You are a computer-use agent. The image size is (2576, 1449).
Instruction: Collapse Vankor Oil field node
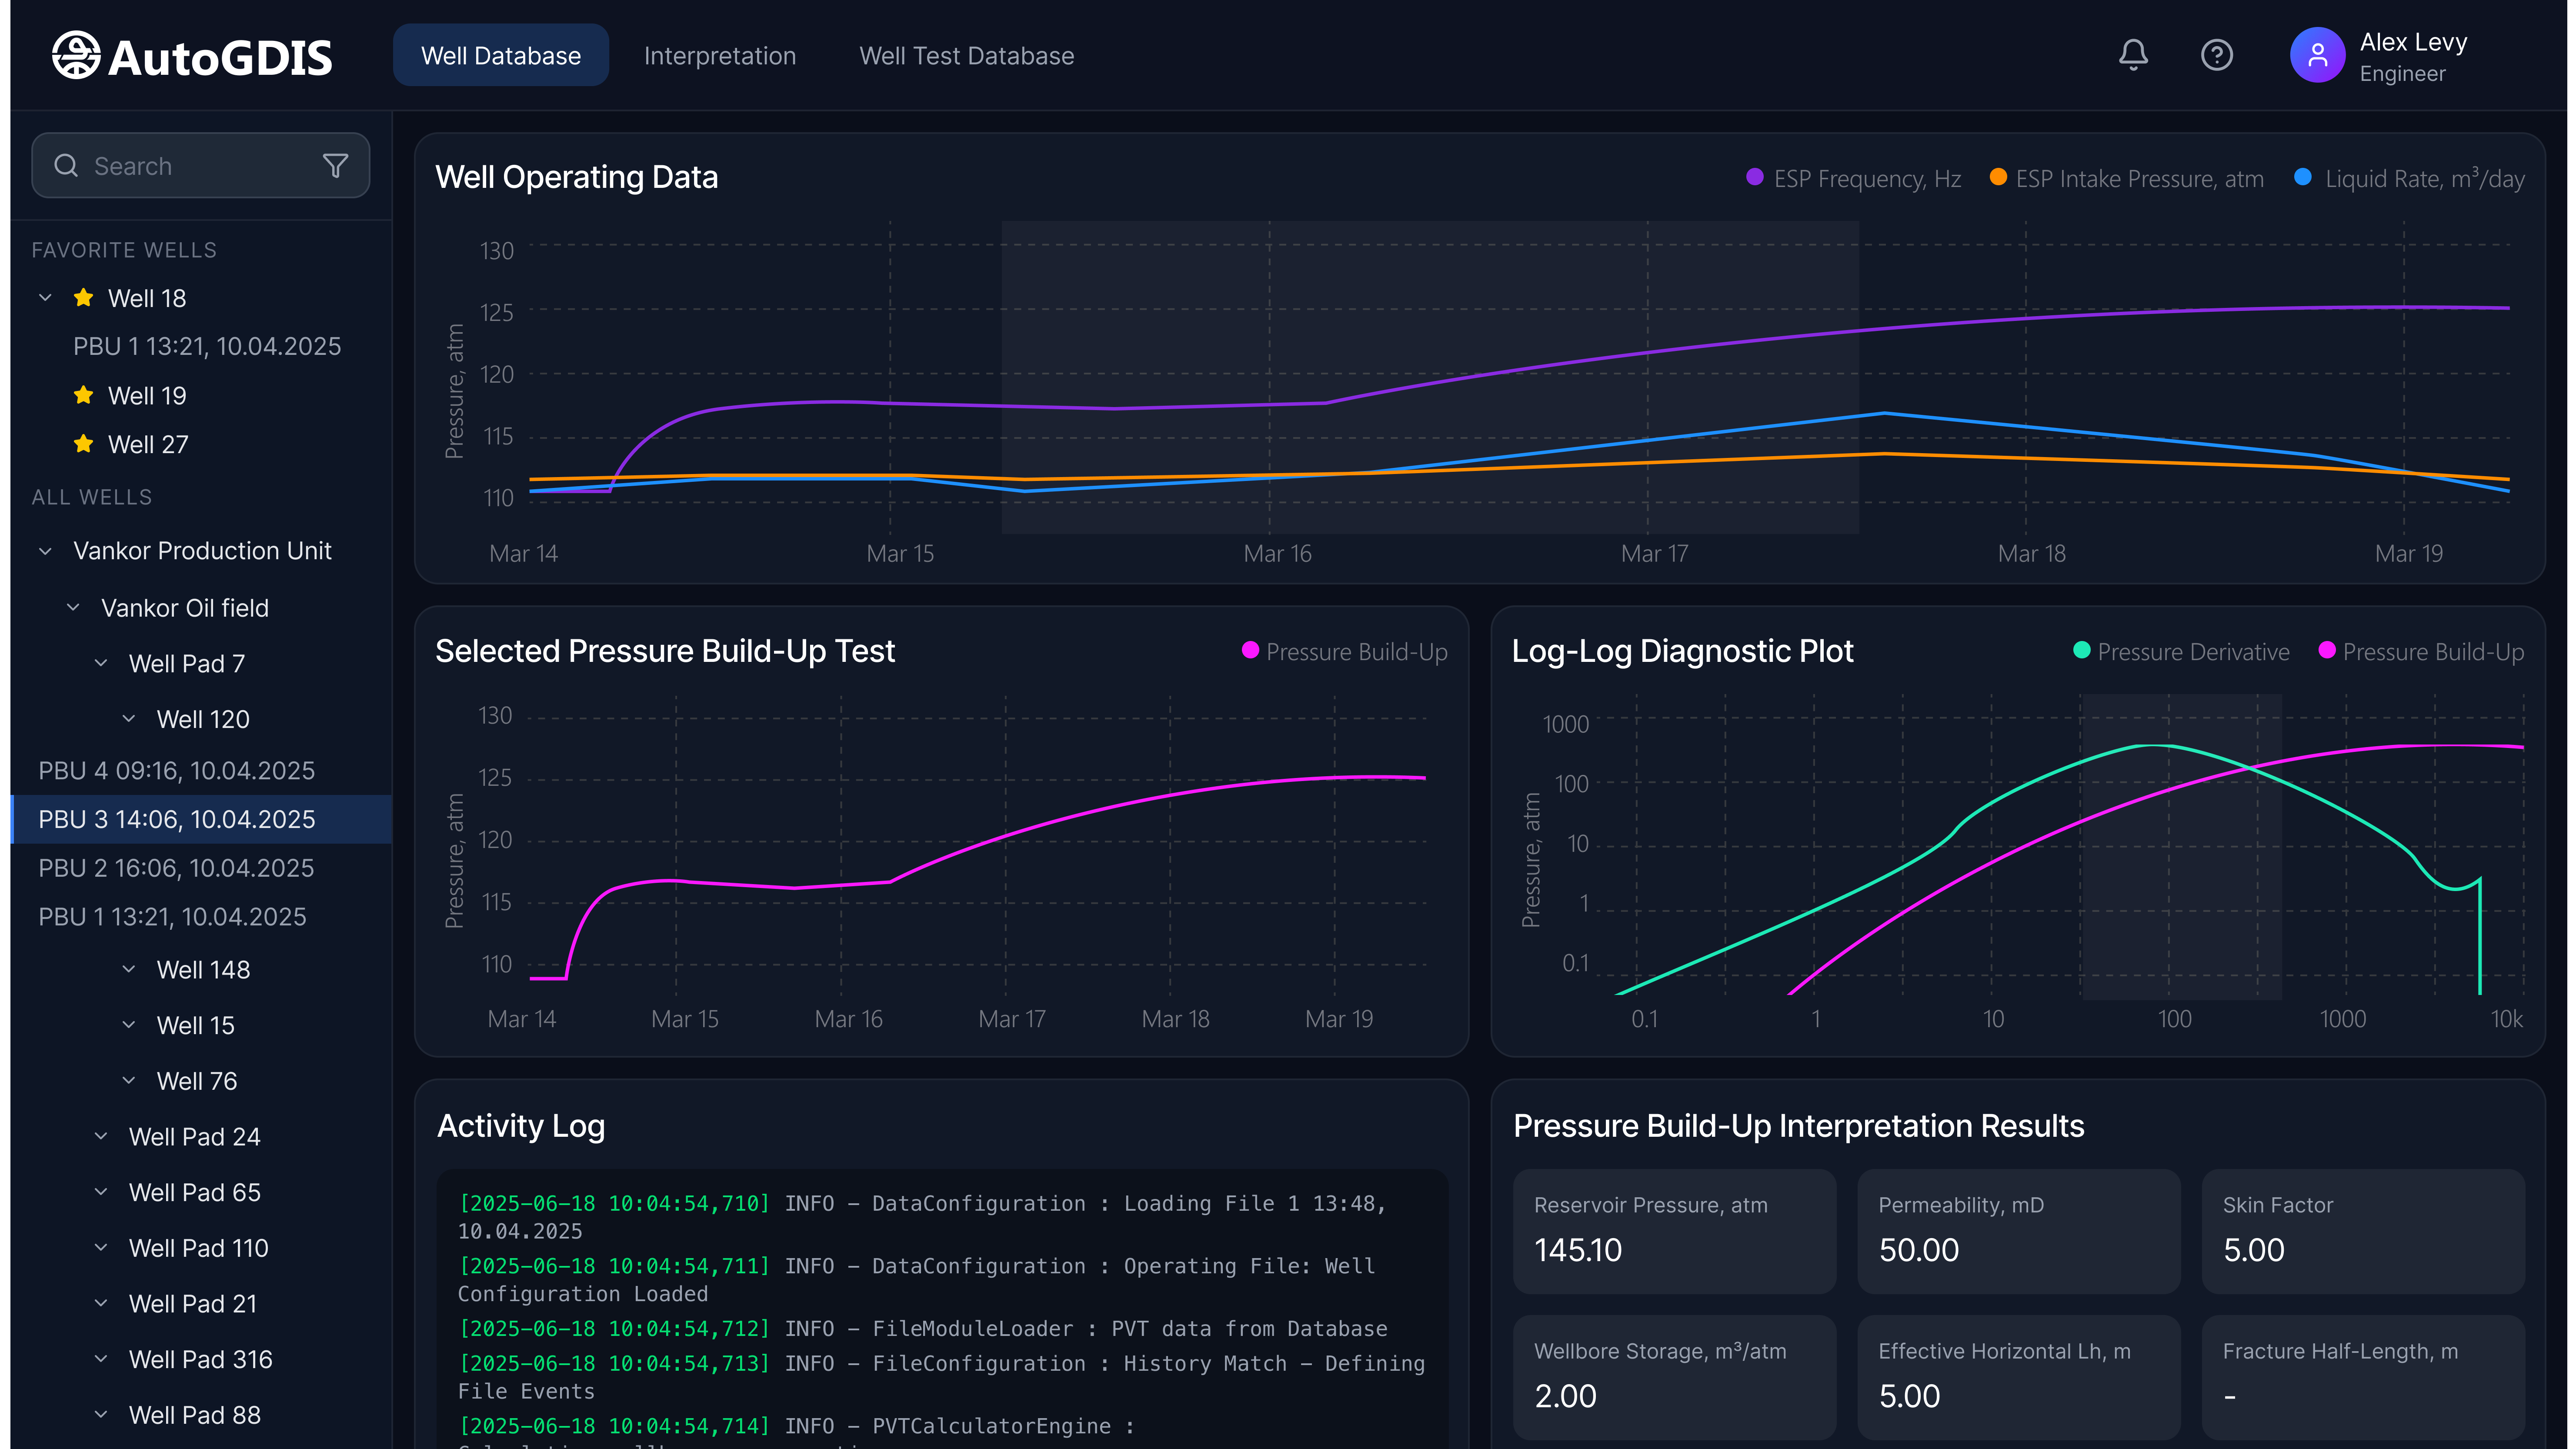tap(73, 607)
